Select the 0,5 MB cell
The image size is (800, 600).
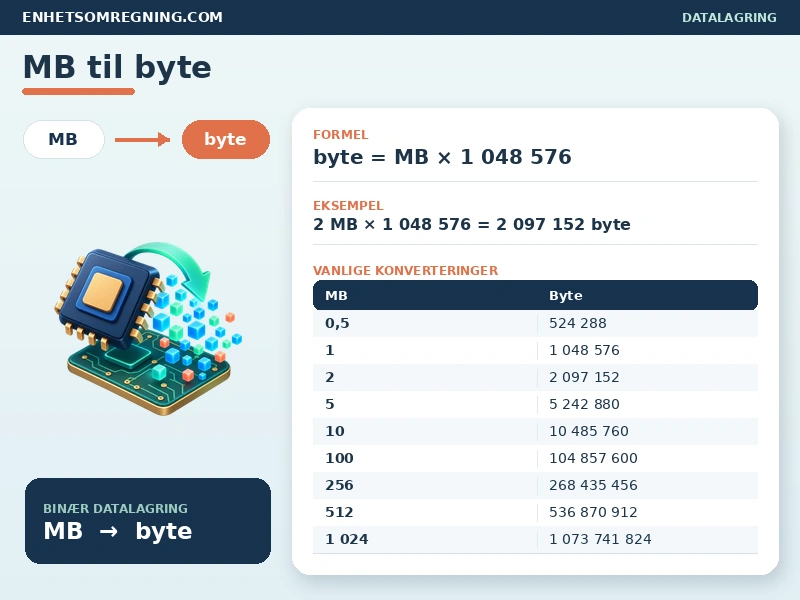pyautogui.click(x=337, y=323)
